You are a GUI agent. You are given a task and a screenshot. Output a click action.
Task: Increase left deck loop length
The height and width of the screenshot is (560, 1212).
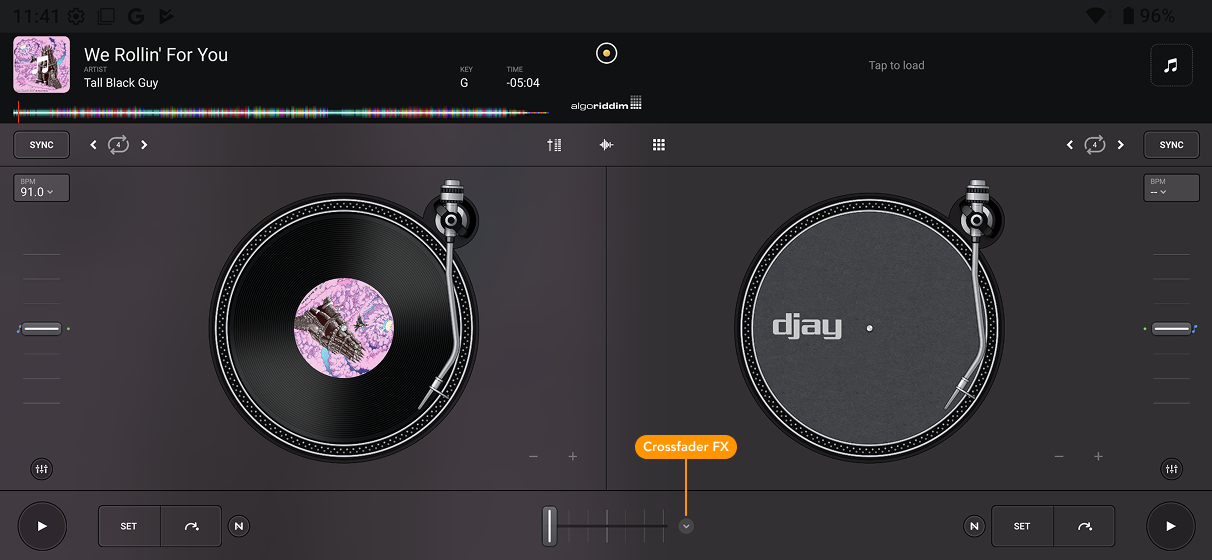144,145
